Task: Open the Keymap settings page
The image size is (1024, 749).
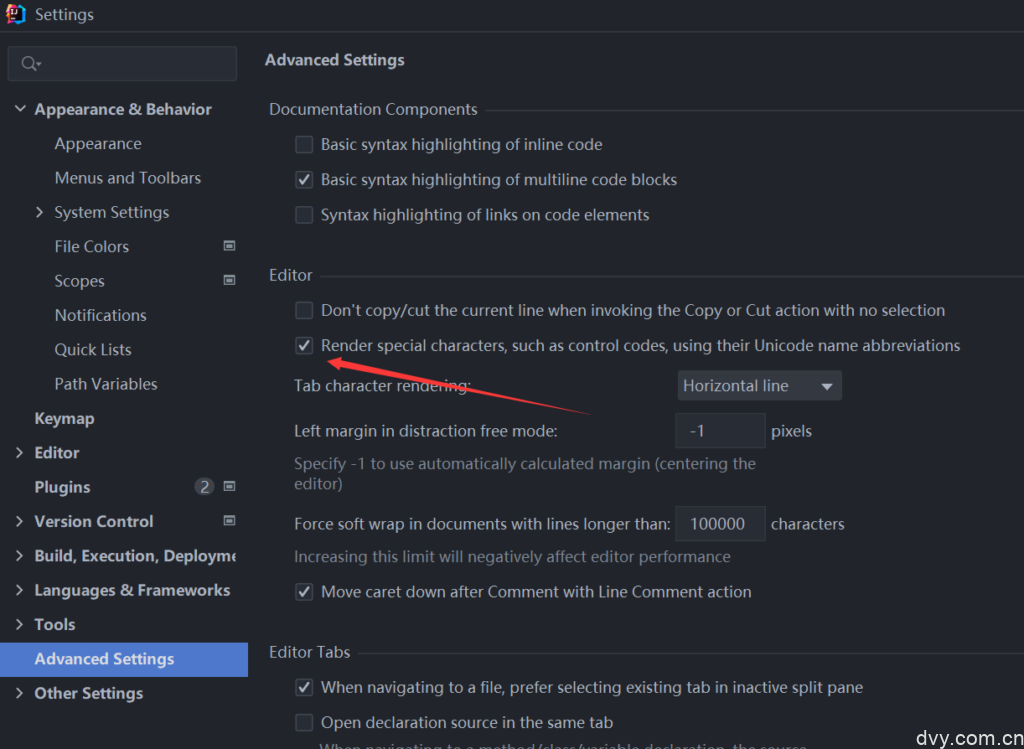Action: pos(64,418)
